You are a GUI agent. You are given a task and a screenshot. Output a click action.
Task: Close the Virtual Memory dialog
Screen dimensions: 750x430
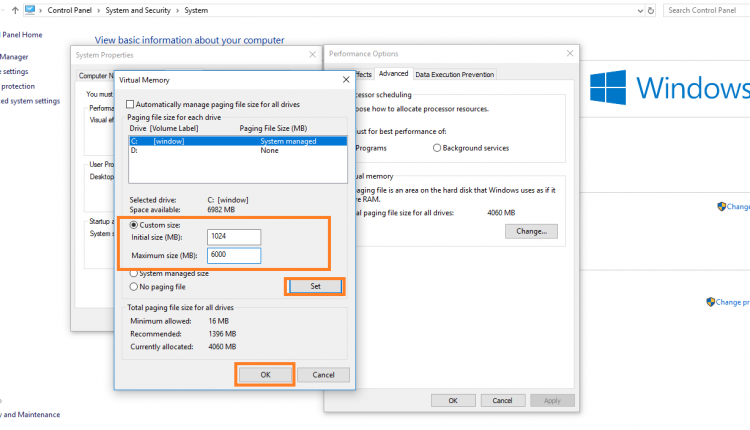(x=346, y=79)
